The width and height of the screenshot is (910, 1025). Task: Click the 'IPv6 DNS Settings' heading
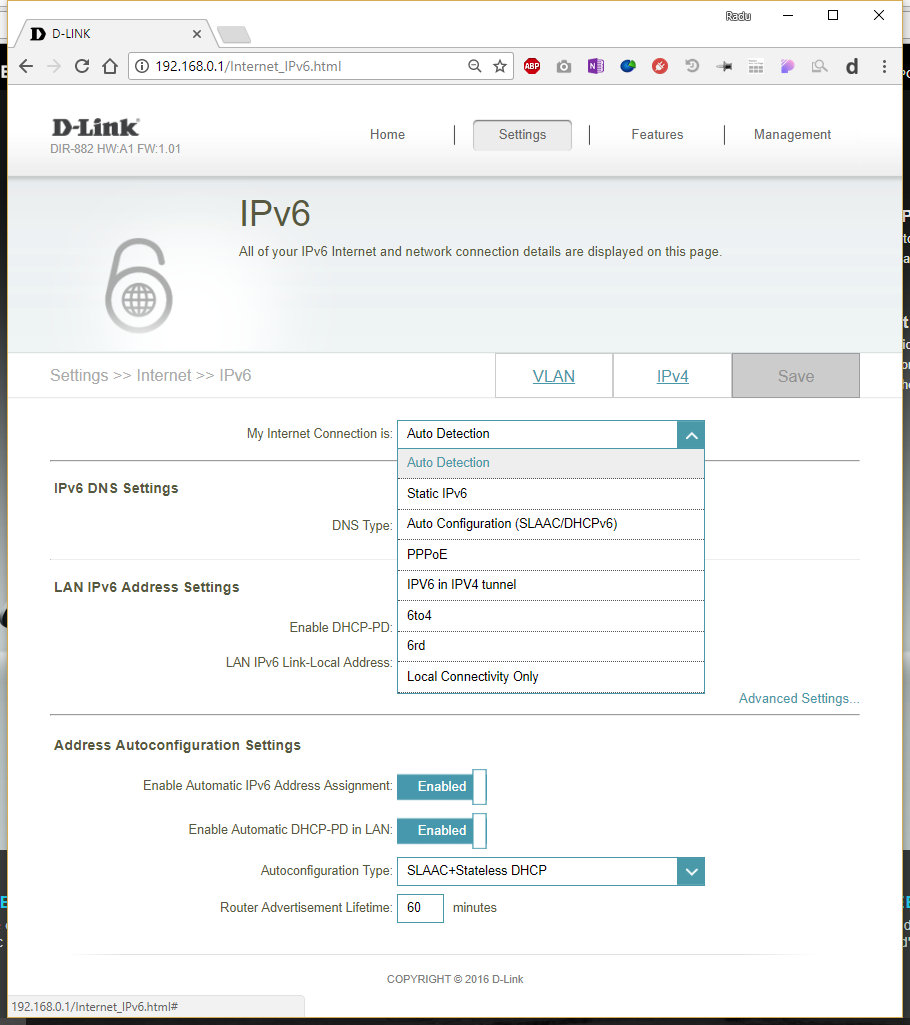point(116,488)
